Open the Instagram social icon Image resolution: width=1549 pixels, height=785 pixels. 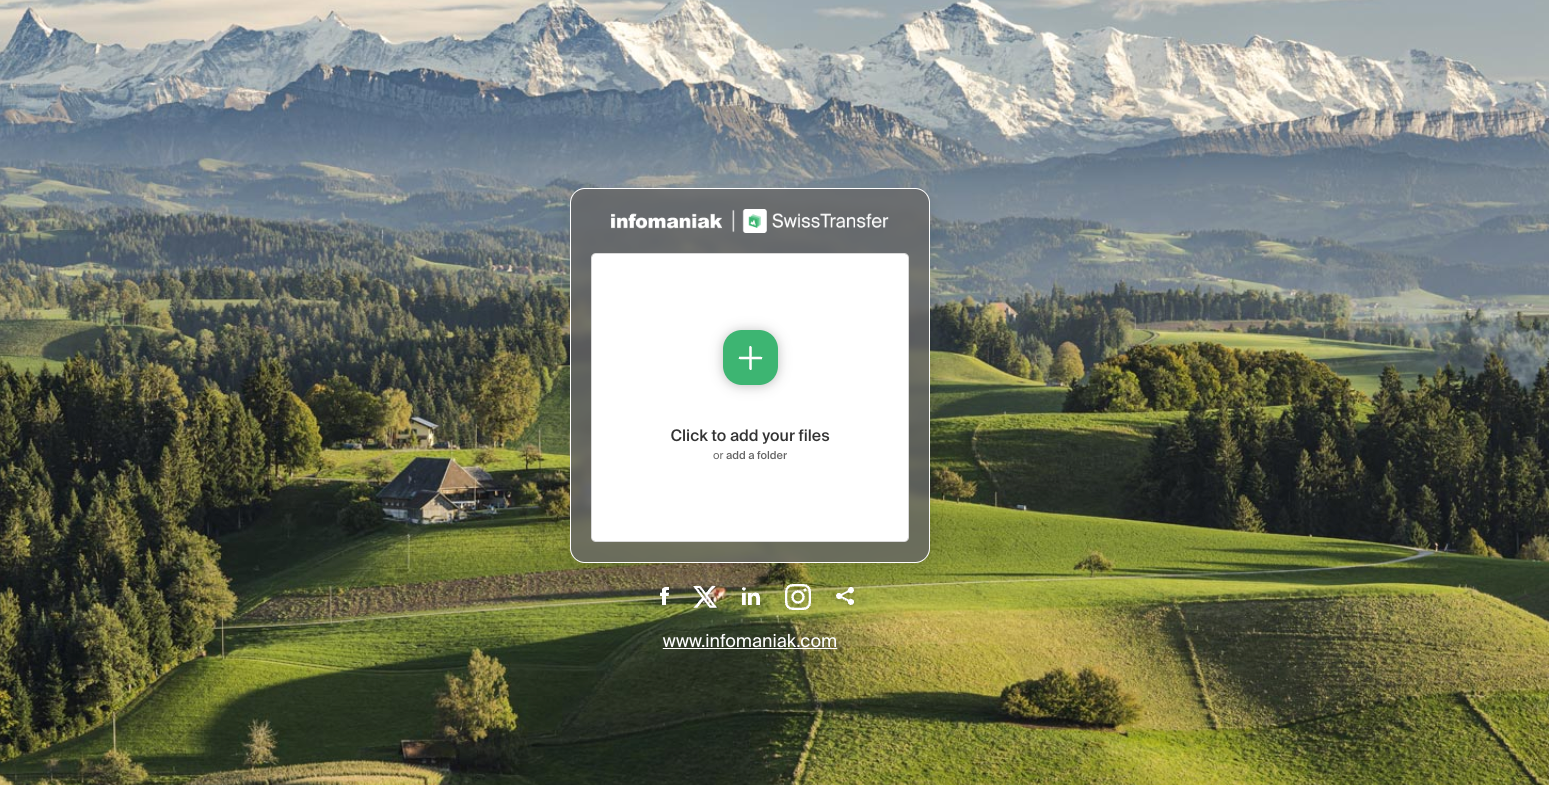point(797,597)
